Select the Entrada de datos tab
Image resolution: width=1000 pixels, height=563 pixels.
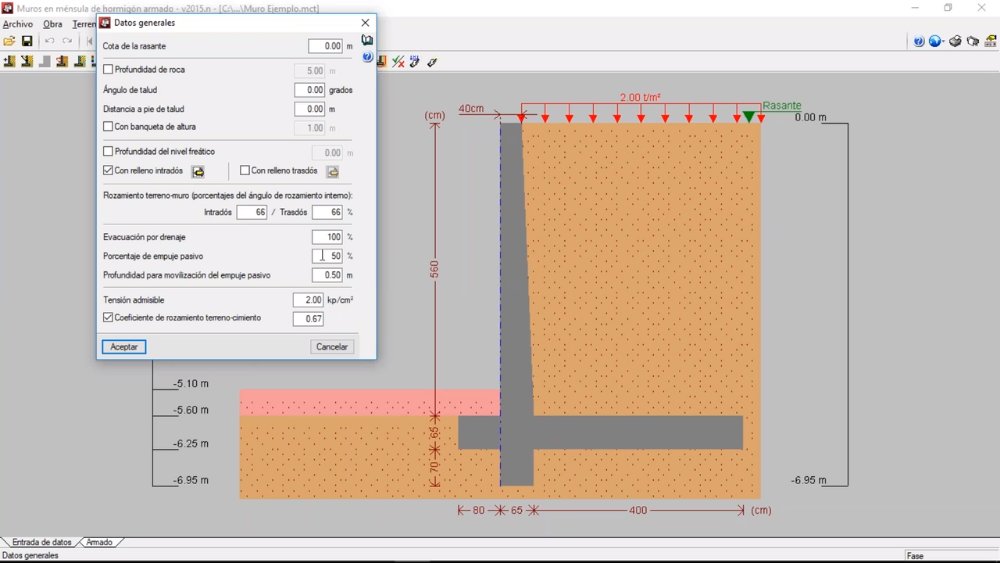coord(42,542)
